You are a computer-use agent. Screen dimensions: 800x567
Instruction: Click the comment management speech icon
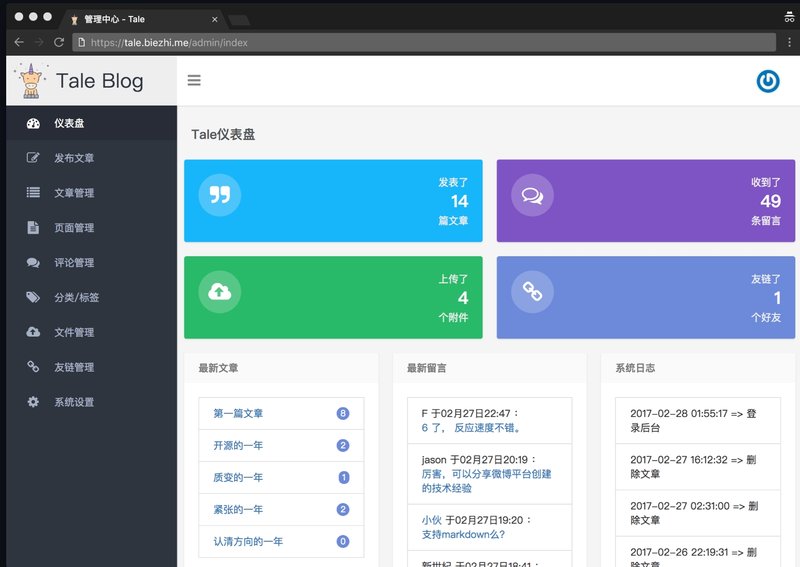(x=33, y=262)
